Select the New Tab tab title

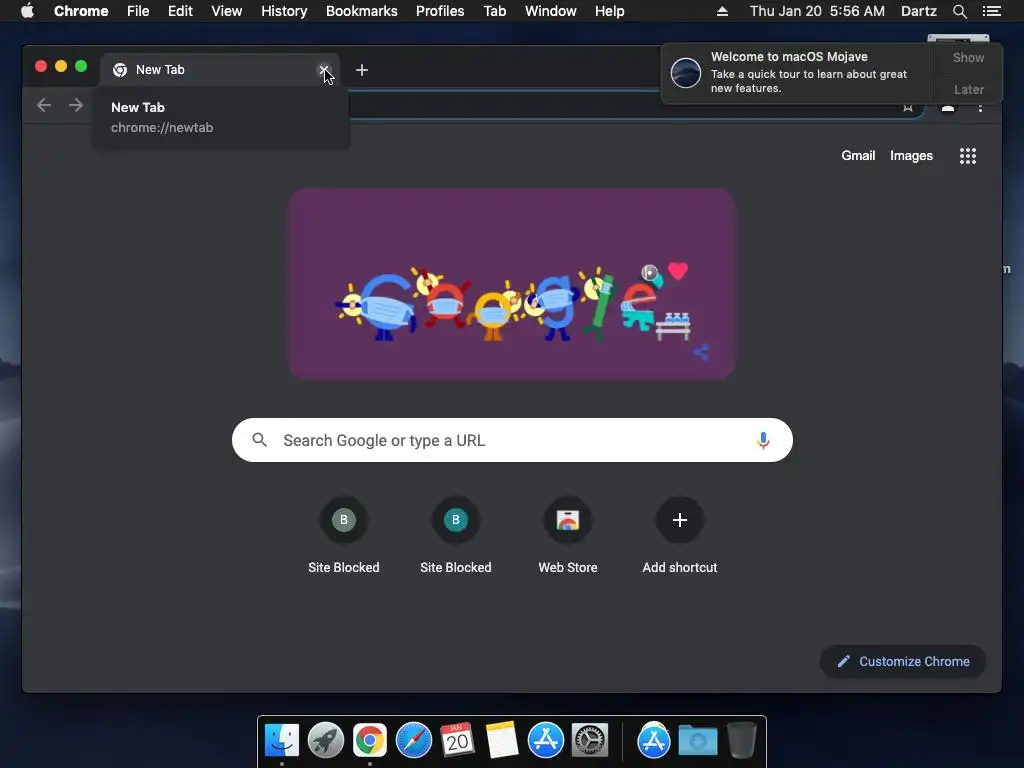pos(160,70)
